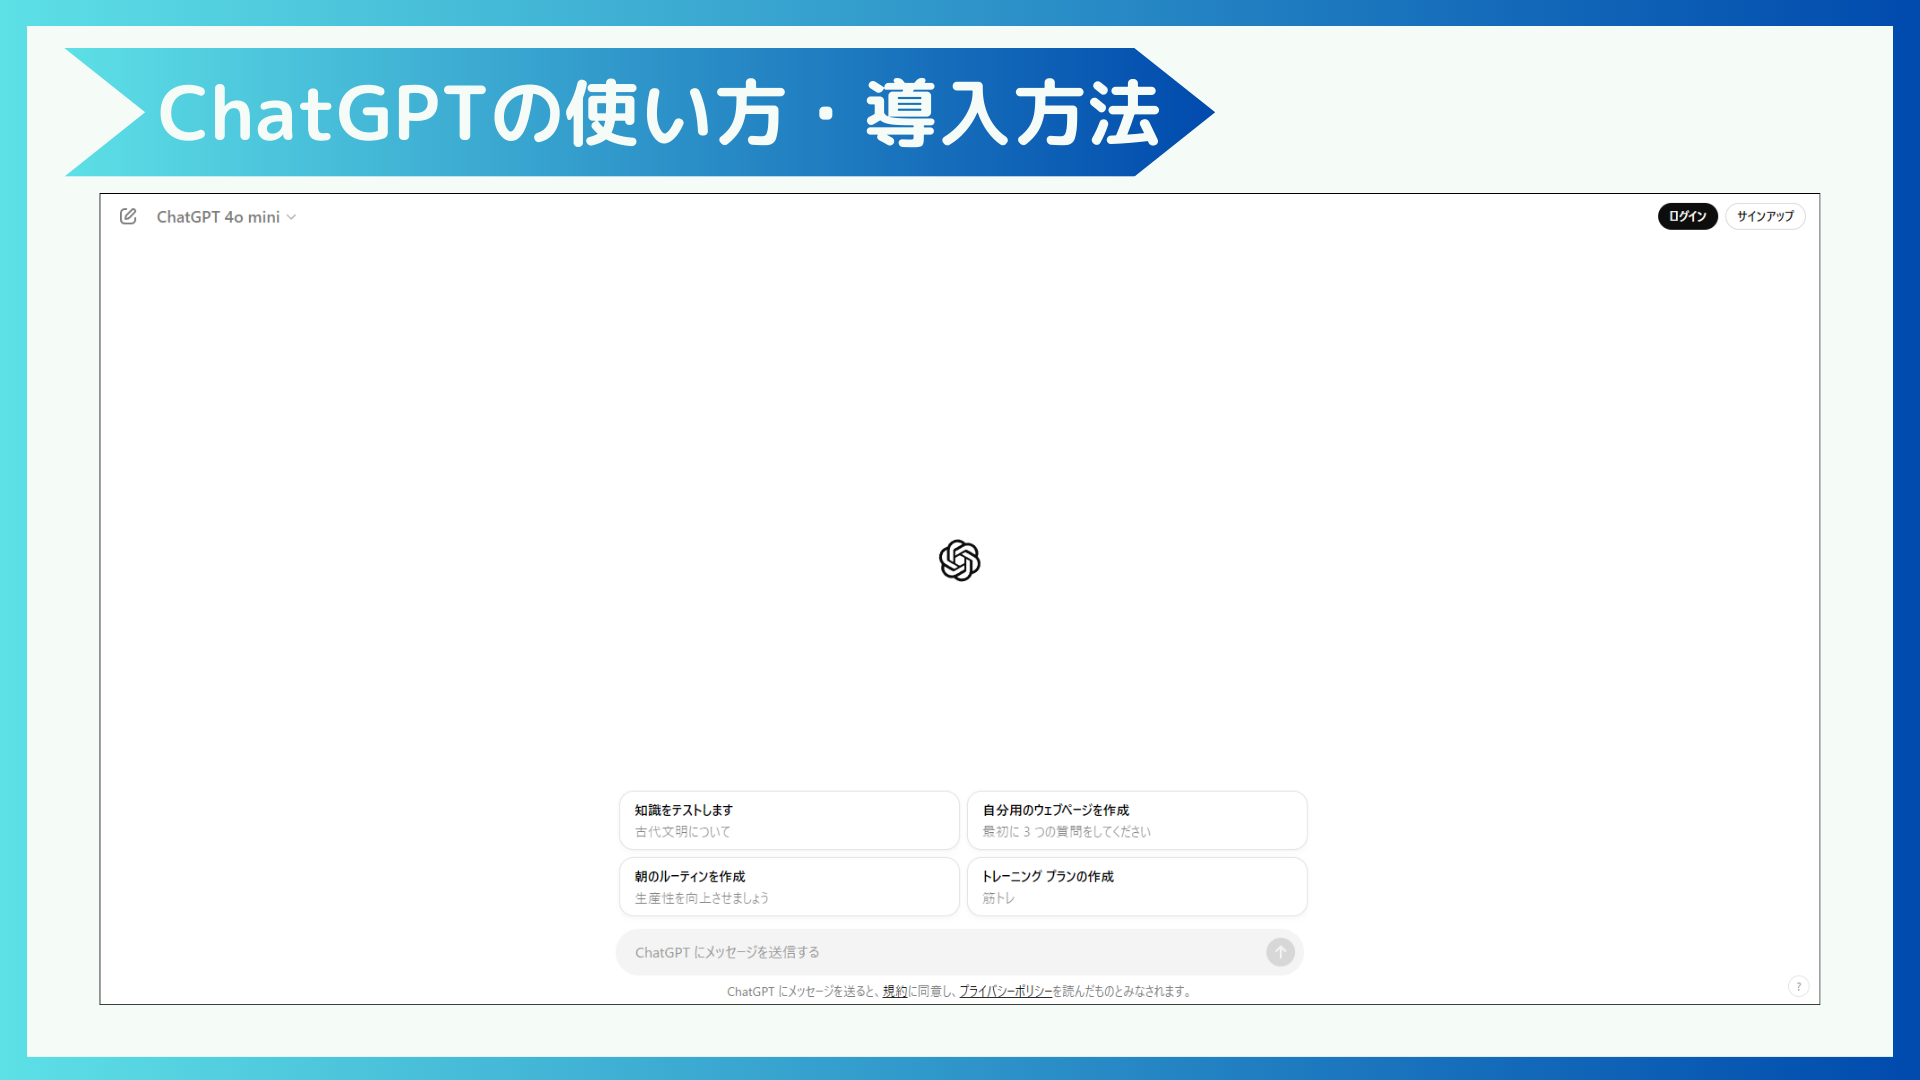This screenshot has height=1080, width=1920.
Task: Click the ChatGPT message input field
Action: (900, 952)
